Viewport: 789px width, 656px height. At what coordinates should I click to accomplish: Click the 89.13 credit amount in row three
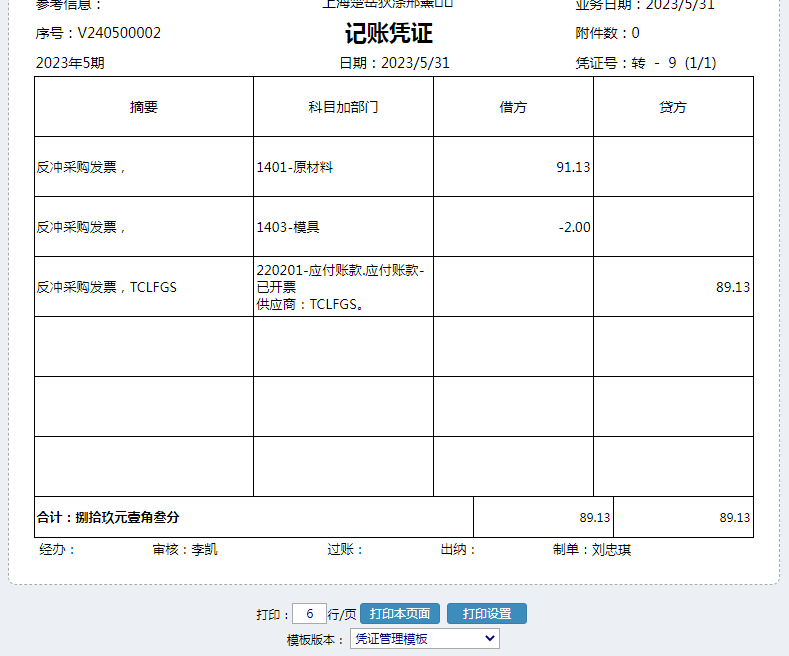pyautogui.click(x=732, y=287)
